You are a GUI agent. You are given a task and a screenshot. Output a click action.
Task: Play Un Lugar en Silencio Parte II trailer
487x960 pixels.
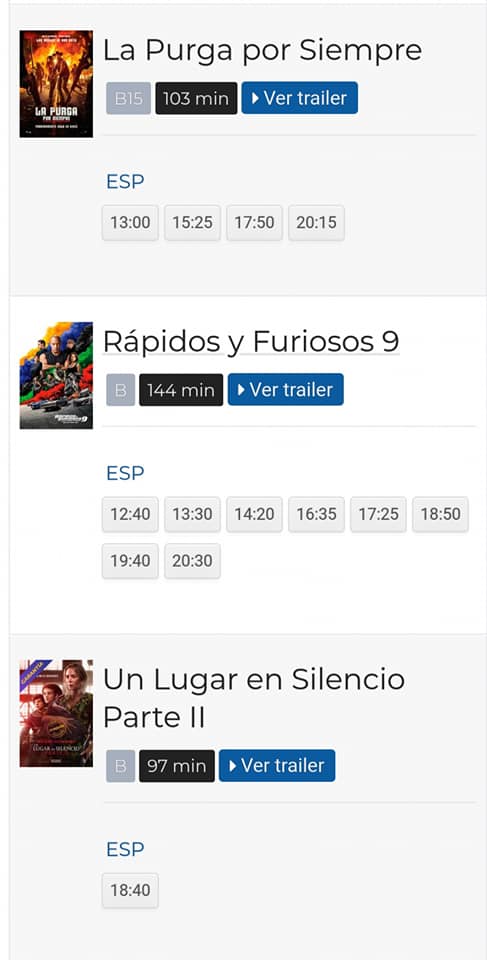277,765
